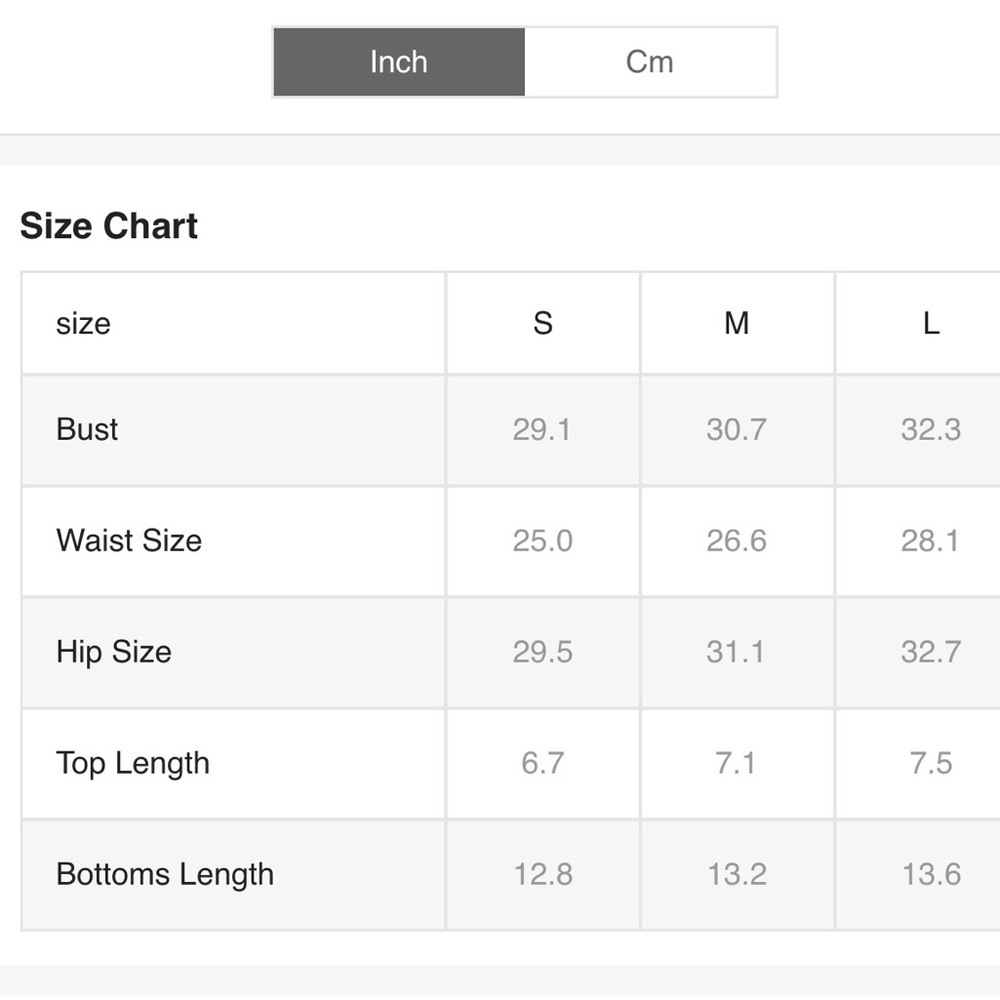Click Bust value 29.1 for size S
The height and width of the screenshot is (1000, 1000).
point(543,430)
